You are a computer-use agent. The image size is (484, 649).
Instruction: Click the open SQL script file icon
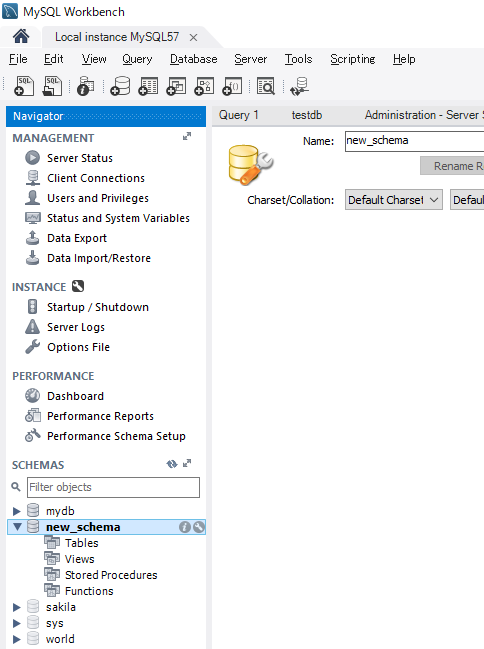pyautogui.click(x=52, y=86)
